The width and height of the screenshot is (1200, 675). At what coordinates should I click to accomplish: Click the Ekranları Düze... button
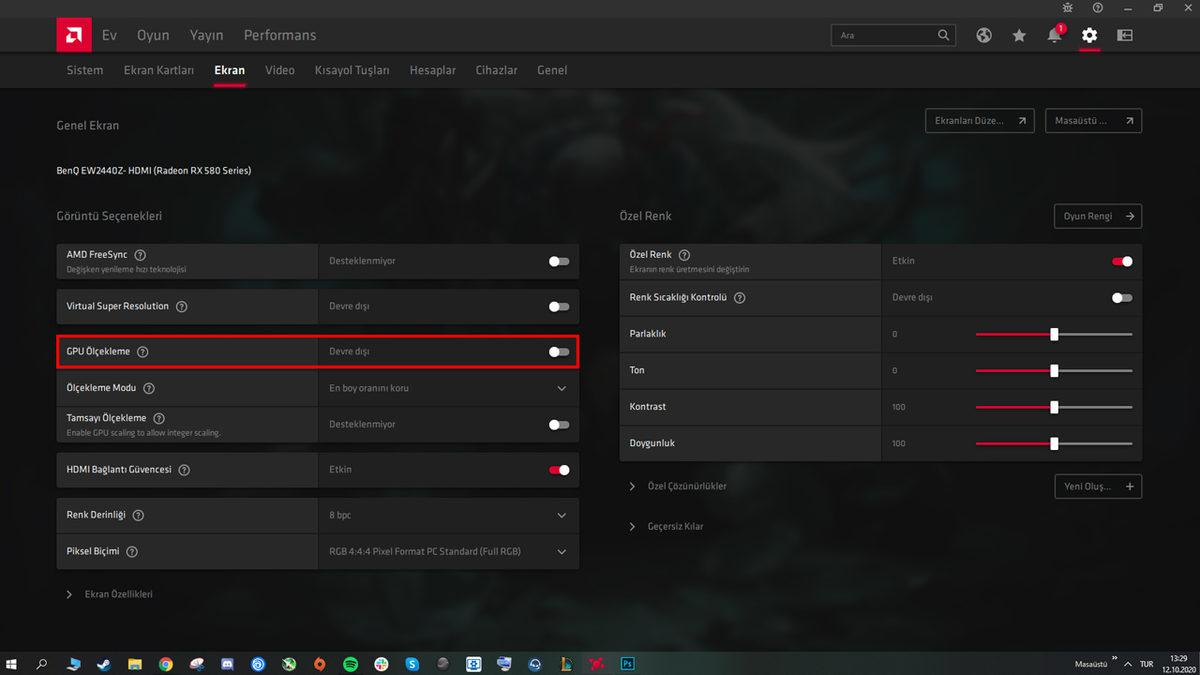(x=979, y=120)
